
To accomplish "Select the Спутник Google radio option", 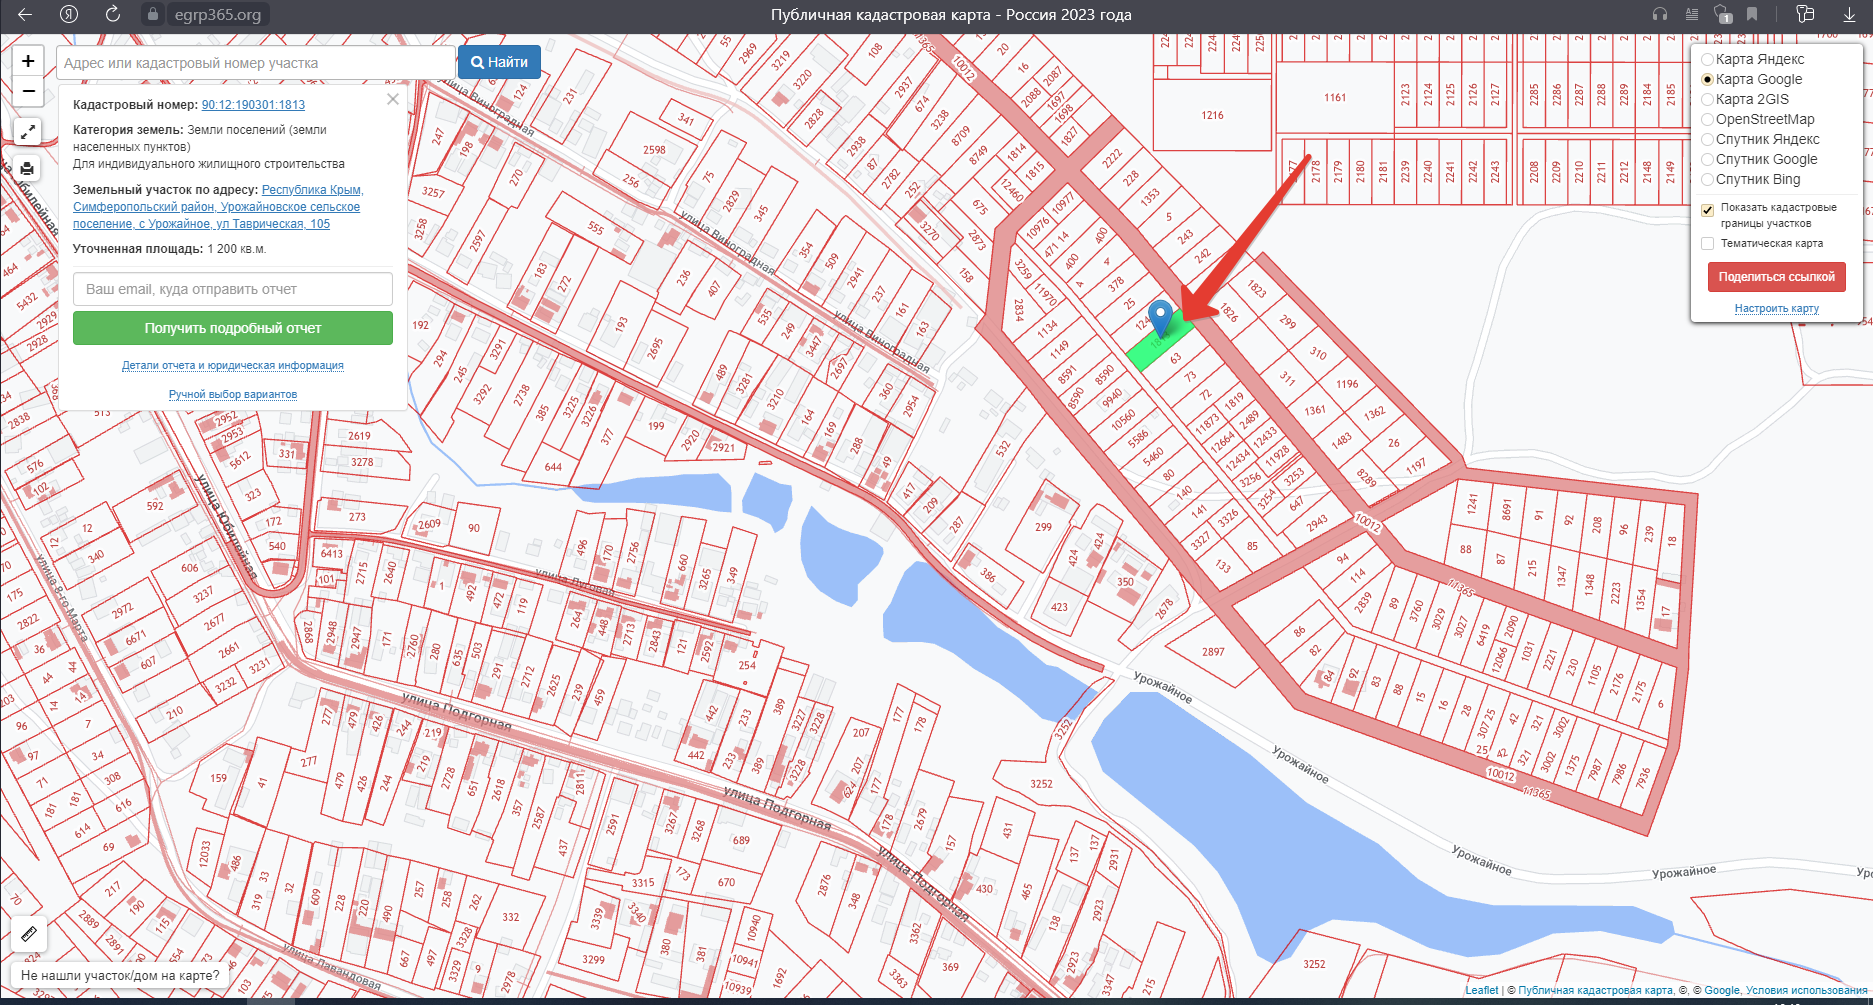I will [1708, 159].
